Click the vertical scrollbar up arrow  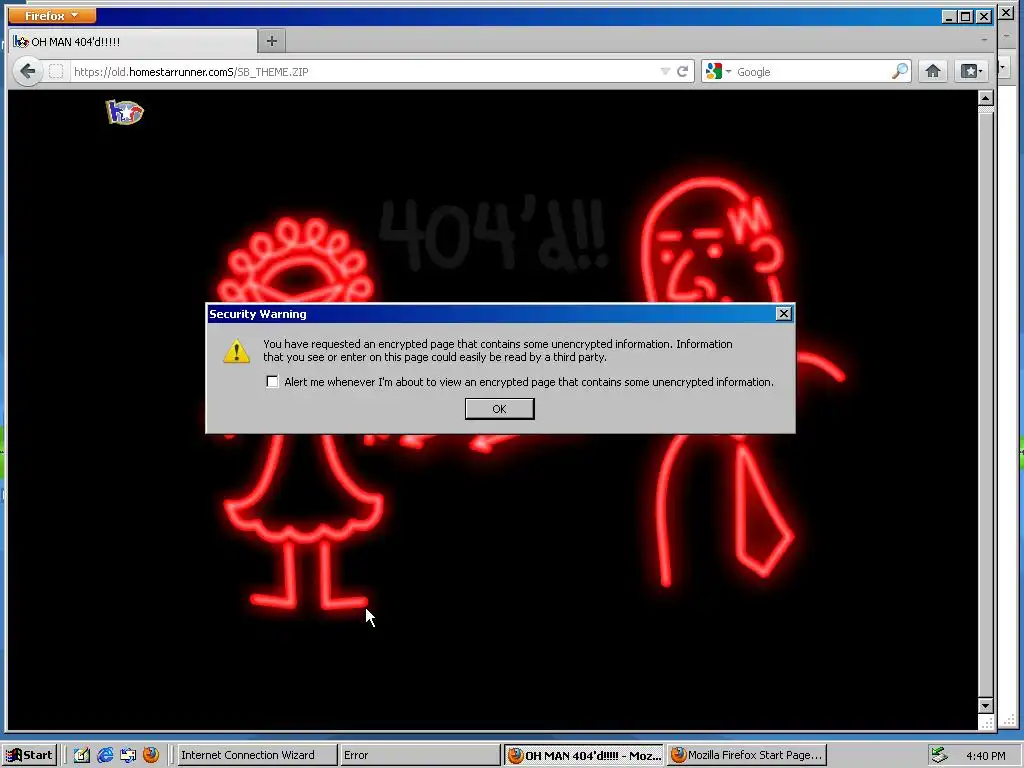click(985, 98)
